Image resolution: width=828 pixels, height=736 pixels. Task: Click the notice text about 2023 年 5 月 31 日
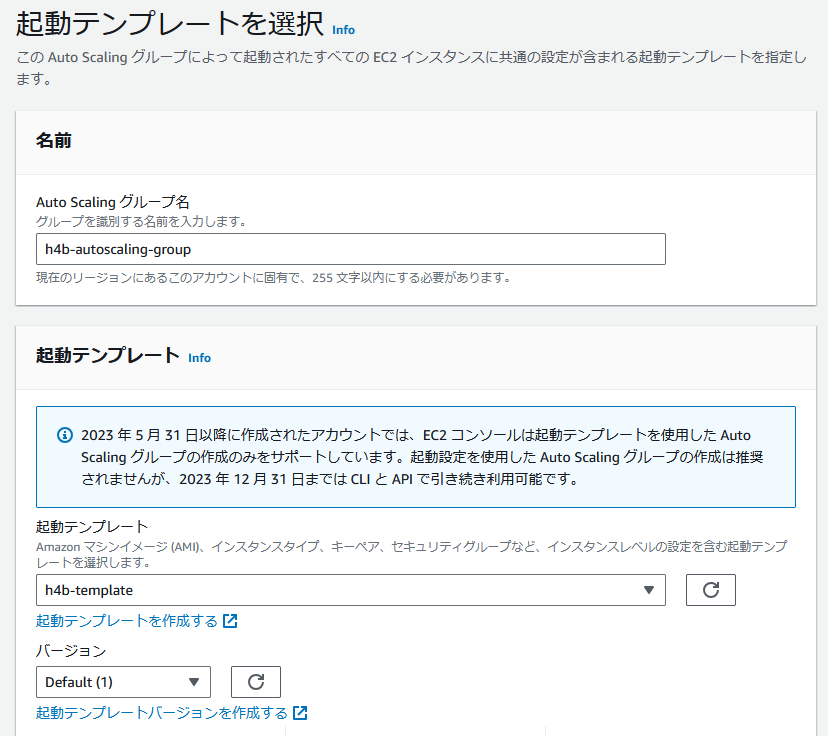422,457
